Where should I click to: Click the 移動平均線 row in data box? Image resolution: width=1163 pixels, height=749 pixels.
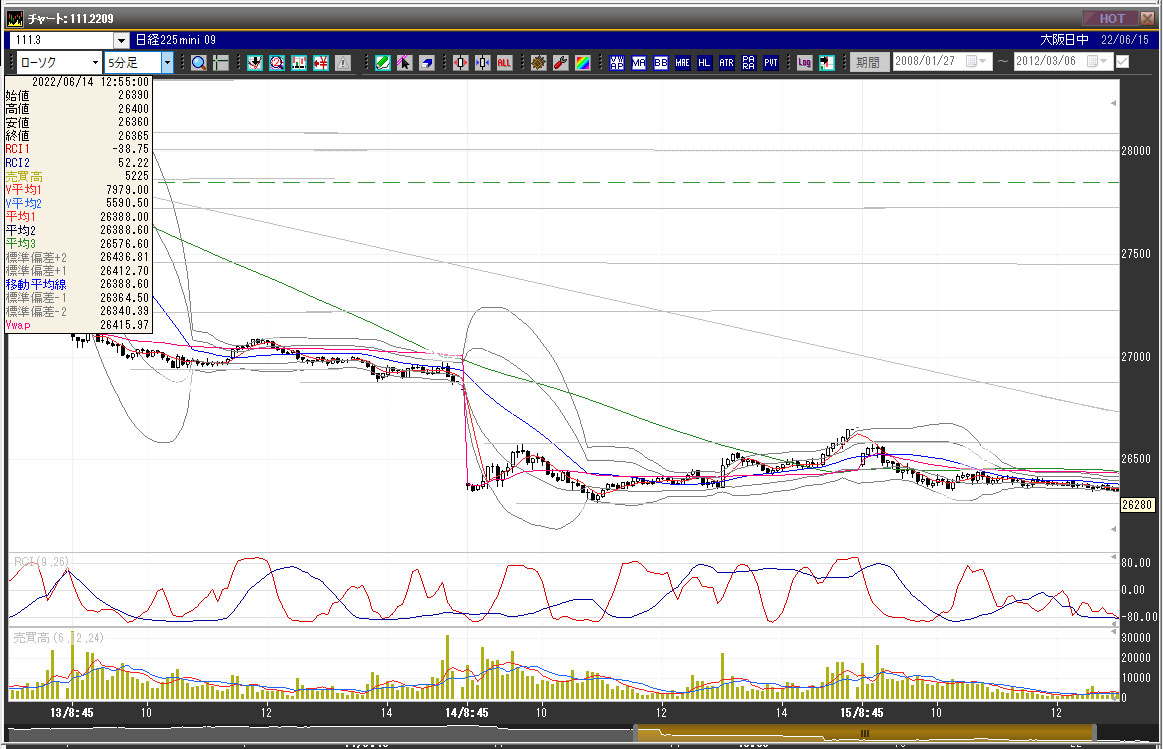77,284
